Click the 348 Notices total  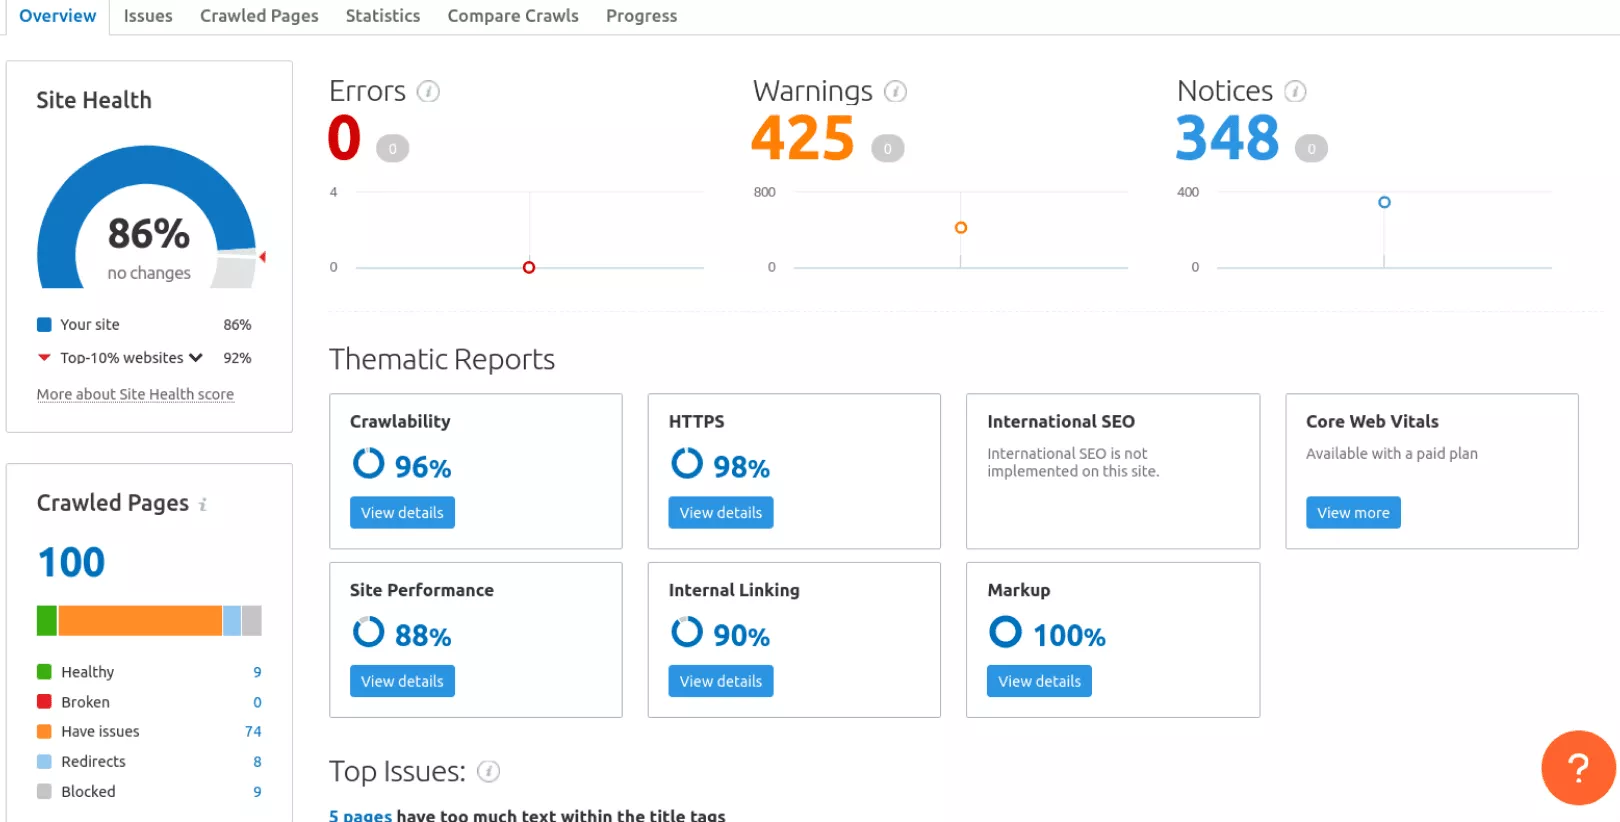[1227, 138]
